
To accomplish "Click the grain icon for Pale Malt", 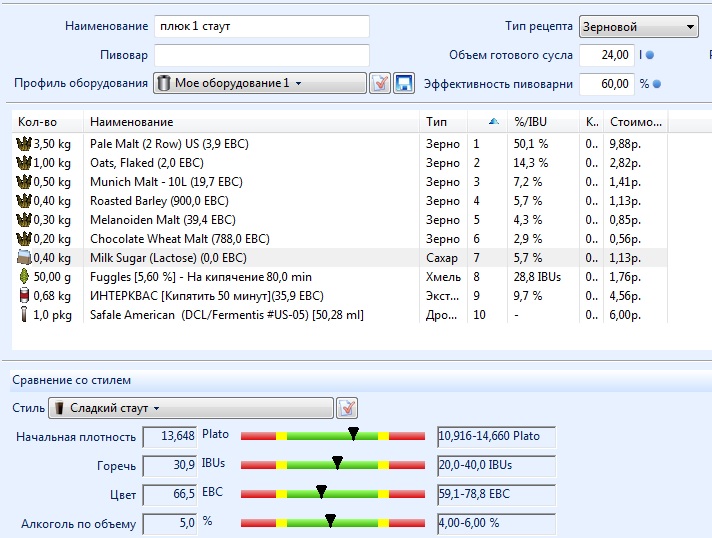I will [x=24, y=144].
